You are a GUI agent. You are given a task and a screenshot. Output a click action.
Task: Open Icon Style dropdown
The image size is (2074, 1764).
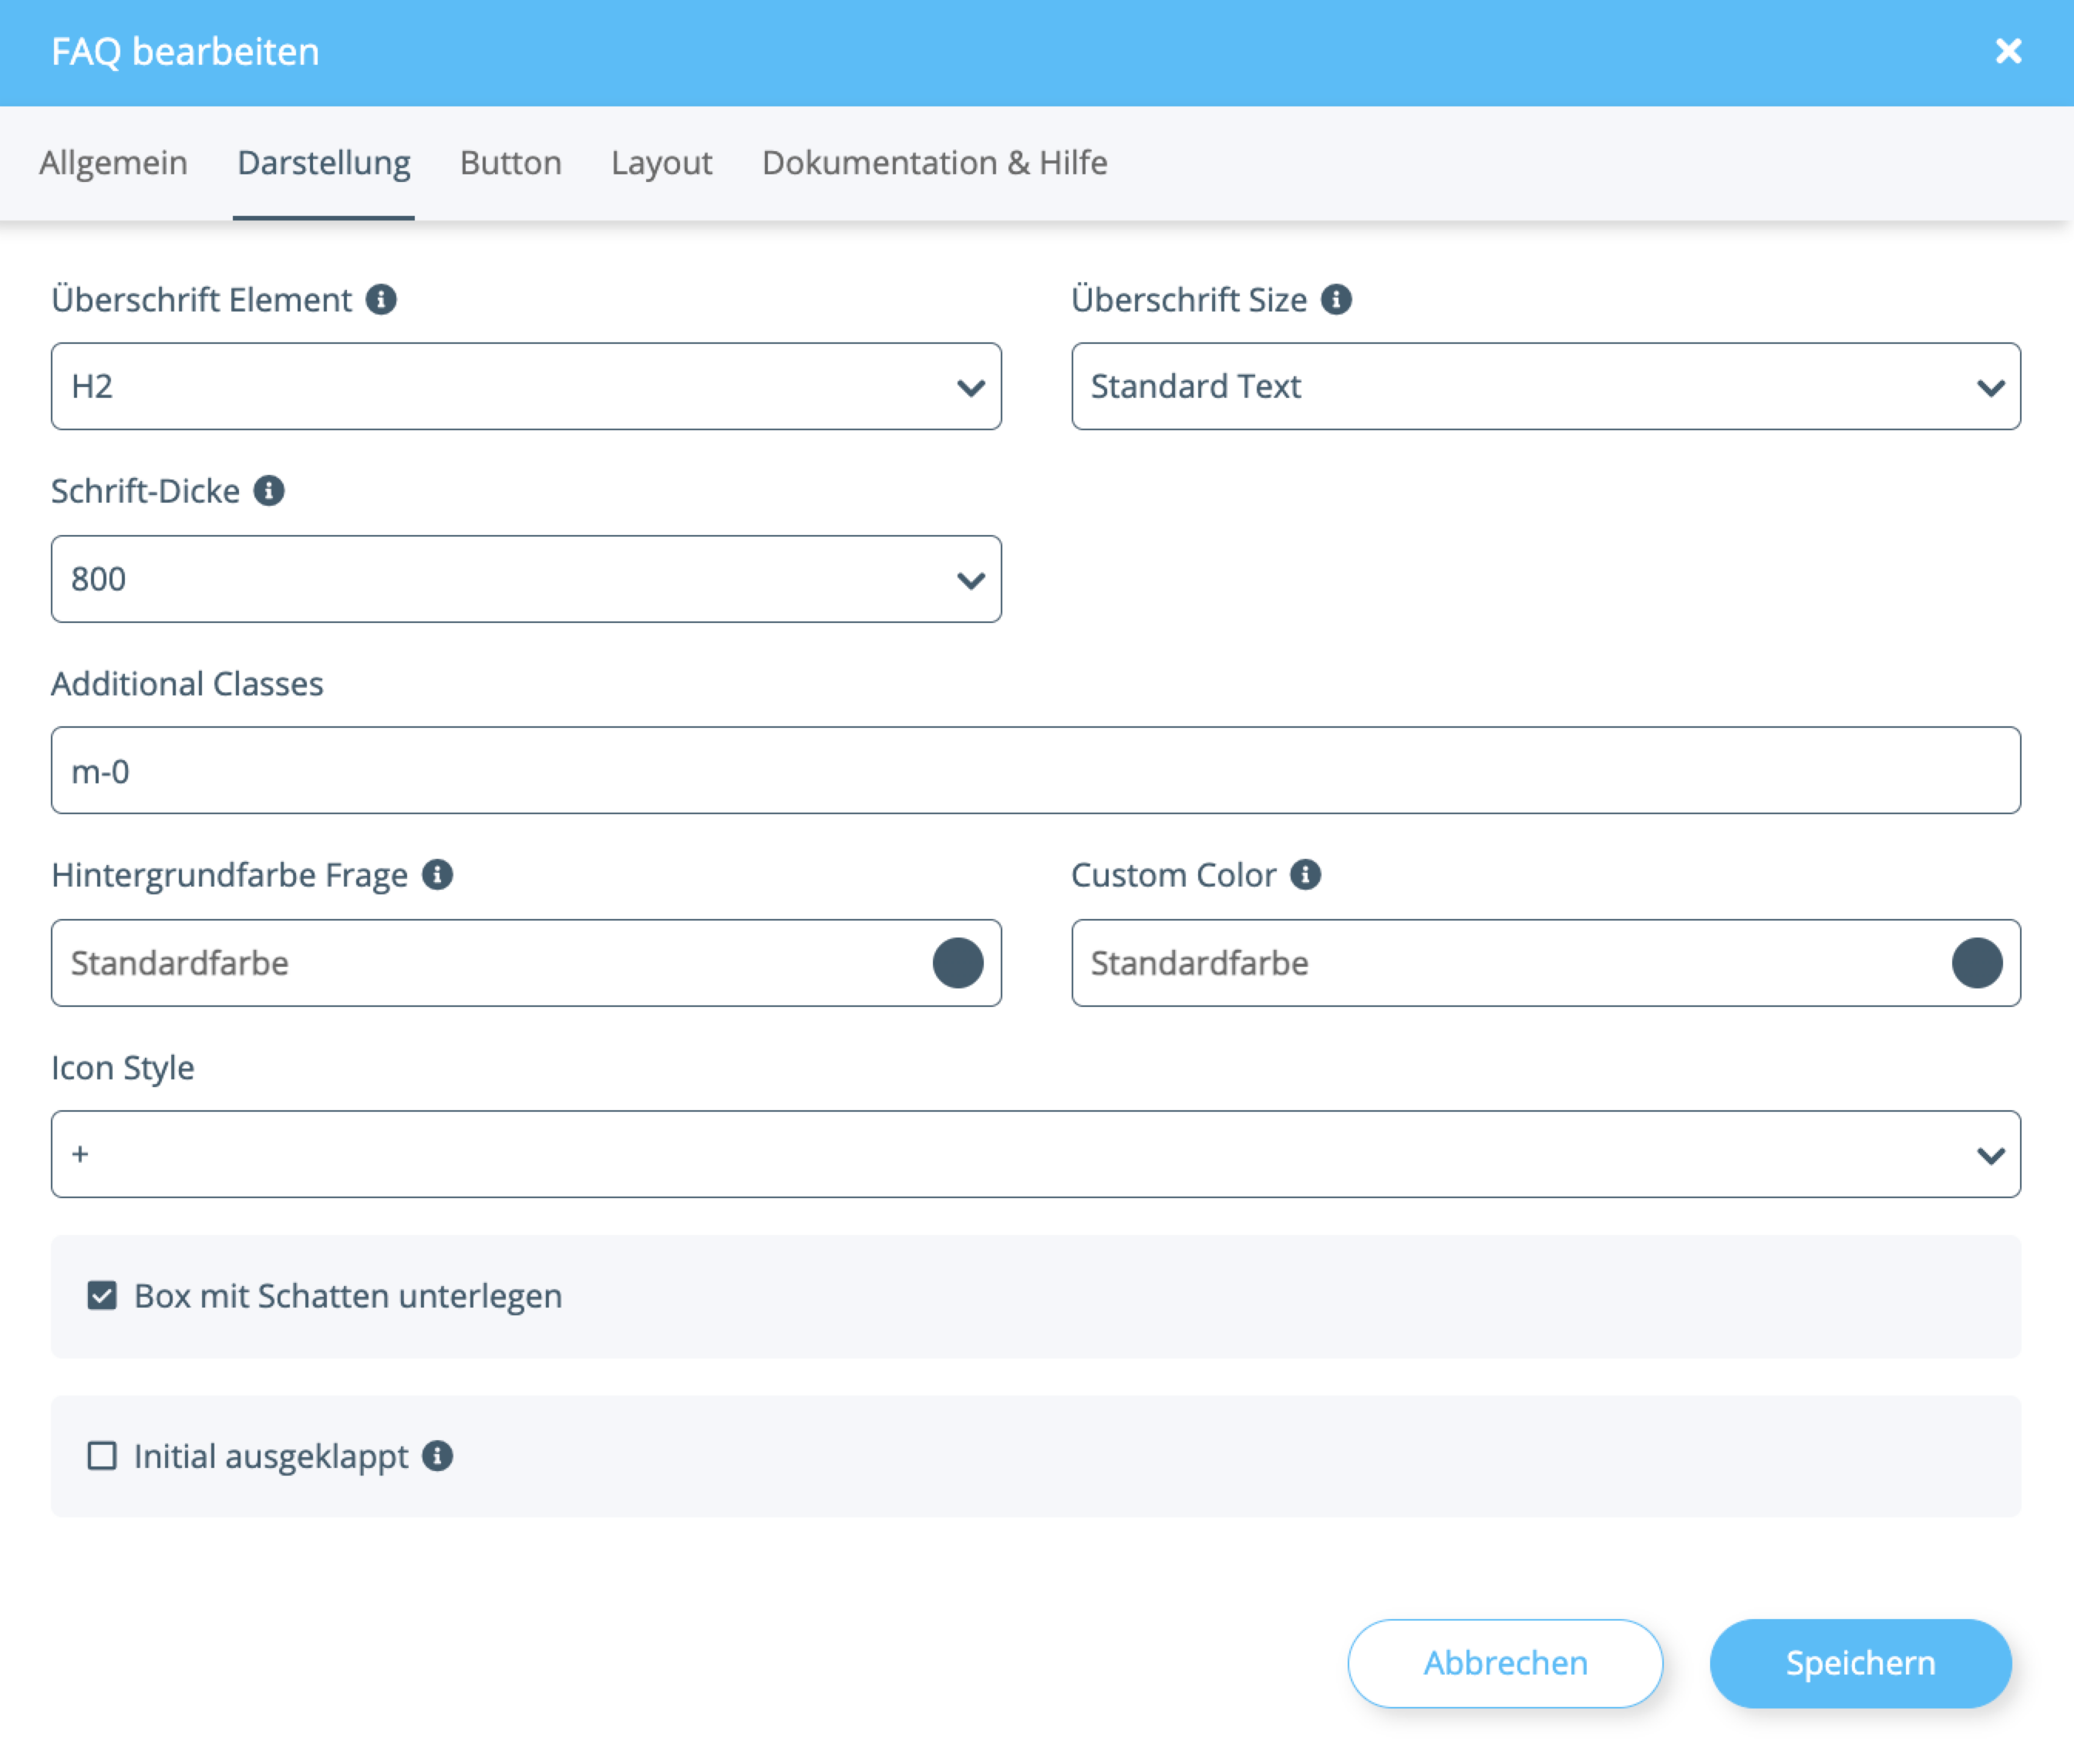(x=1035, y=1154)
